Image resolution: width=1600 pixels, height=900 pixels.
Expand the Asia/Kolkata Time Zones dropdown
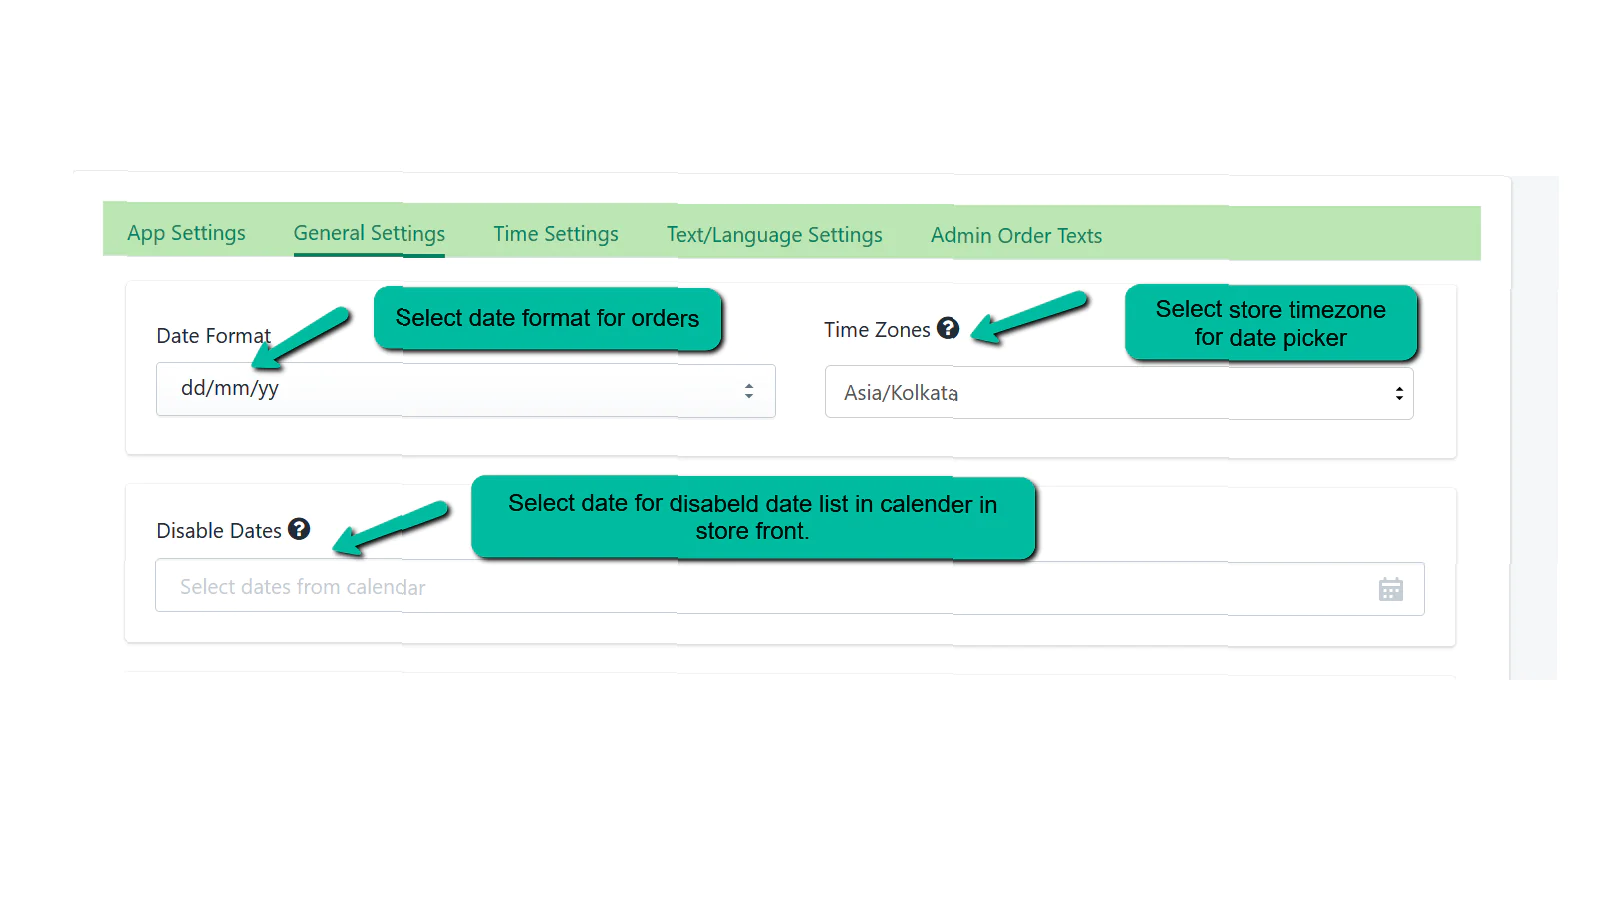pos(1118,393)
